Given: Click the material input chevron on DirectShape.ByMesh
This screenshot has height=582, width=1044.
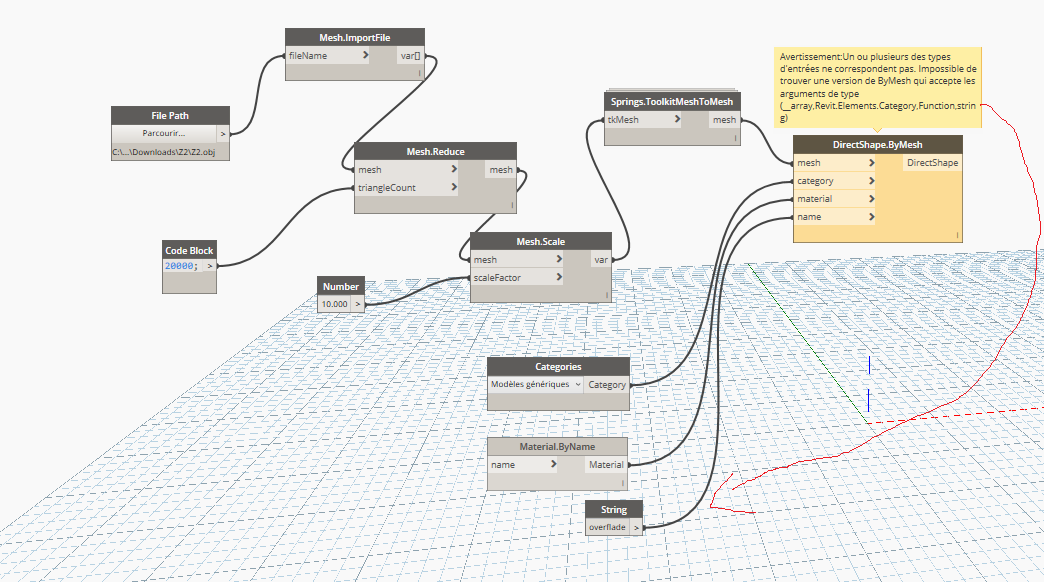Looking at the screenshot, I should [x=872, y=199].
